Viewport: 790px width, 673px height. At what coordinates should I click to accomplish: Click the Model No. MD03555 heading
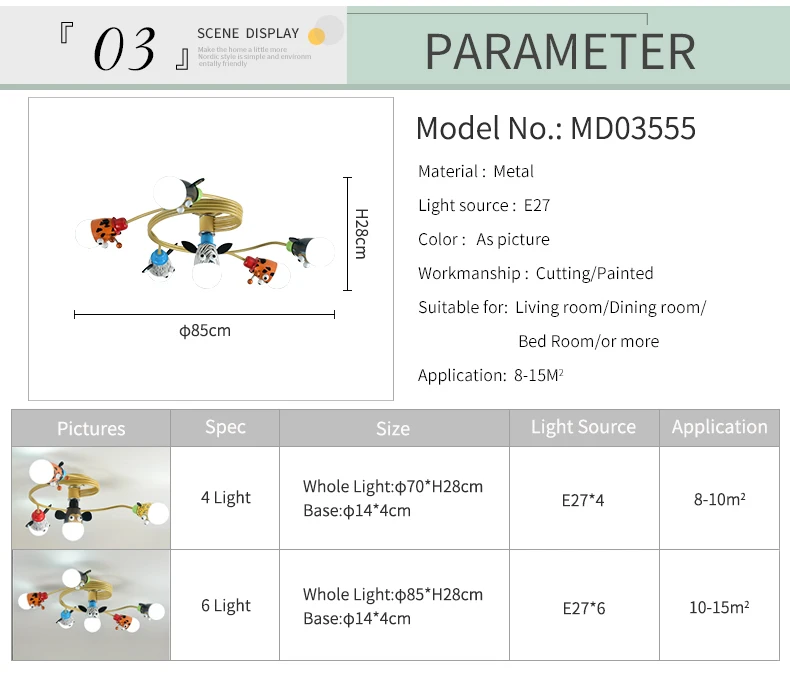(556, 128)
